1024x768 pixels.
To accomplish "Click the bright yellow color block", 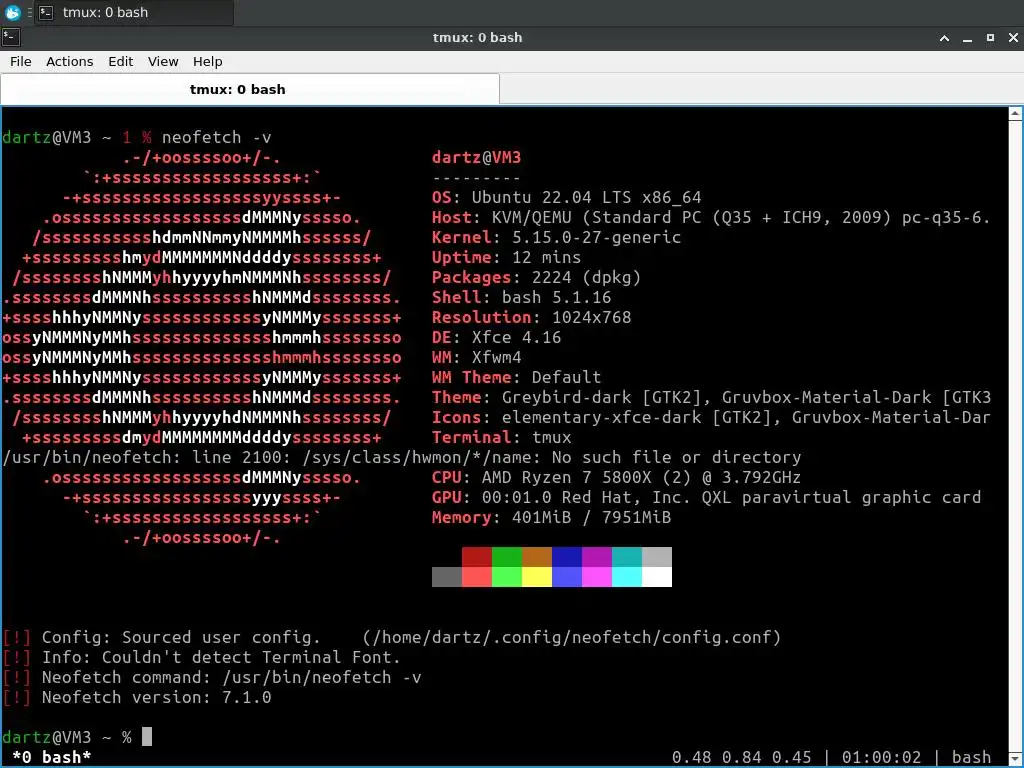I will [x=537, y=577].
